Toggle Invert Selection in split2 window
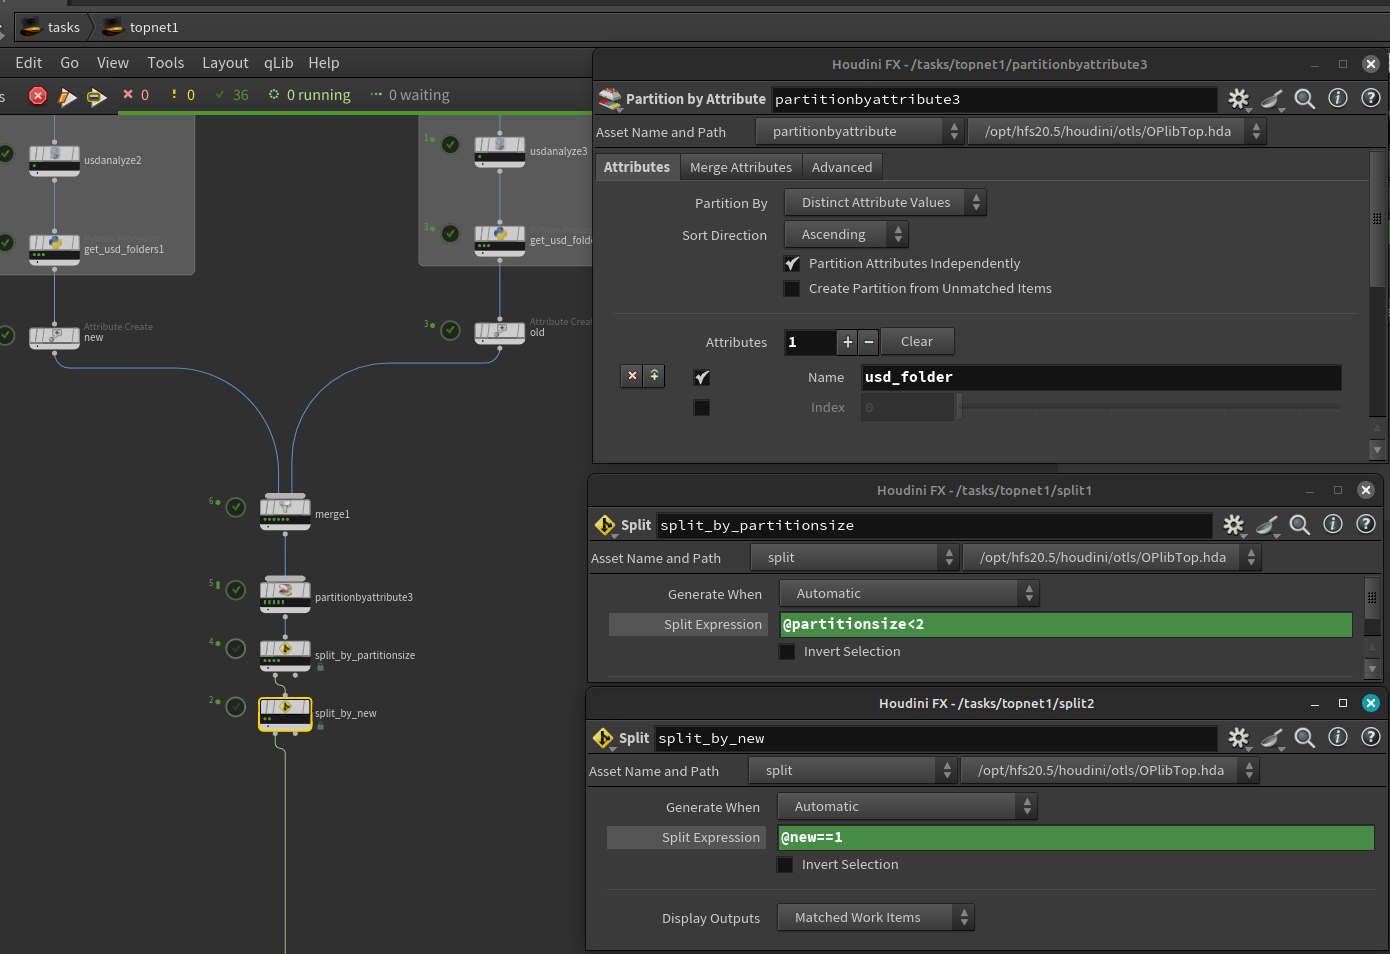1390x954 pixels. [x=785, y=865]
